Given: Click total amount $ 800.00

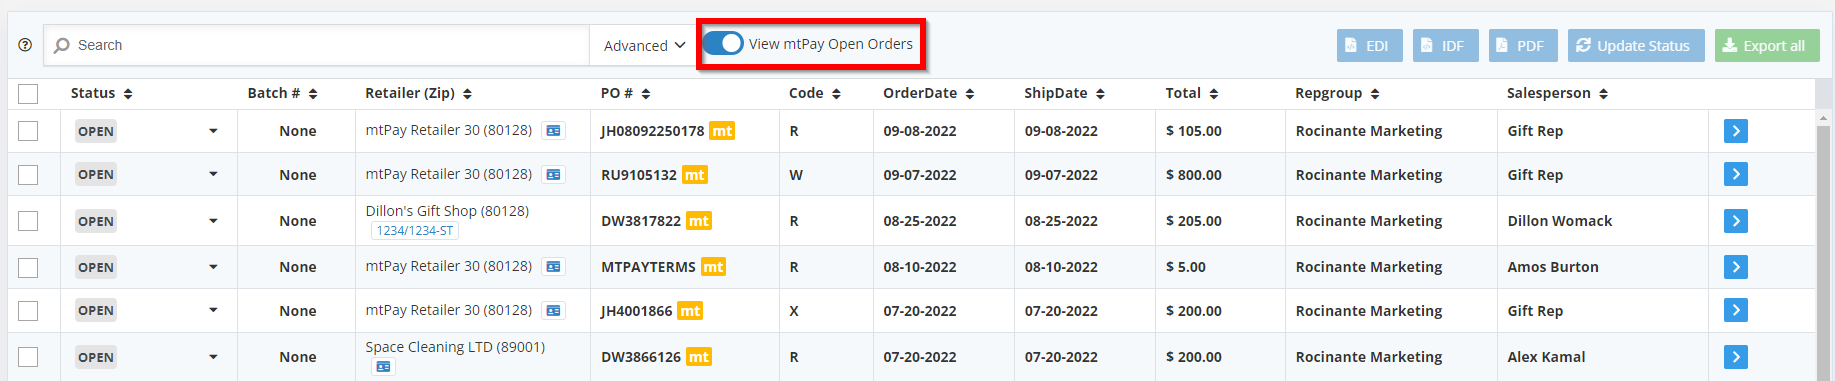Looking at the screenshot, I should coord(1194,175).
